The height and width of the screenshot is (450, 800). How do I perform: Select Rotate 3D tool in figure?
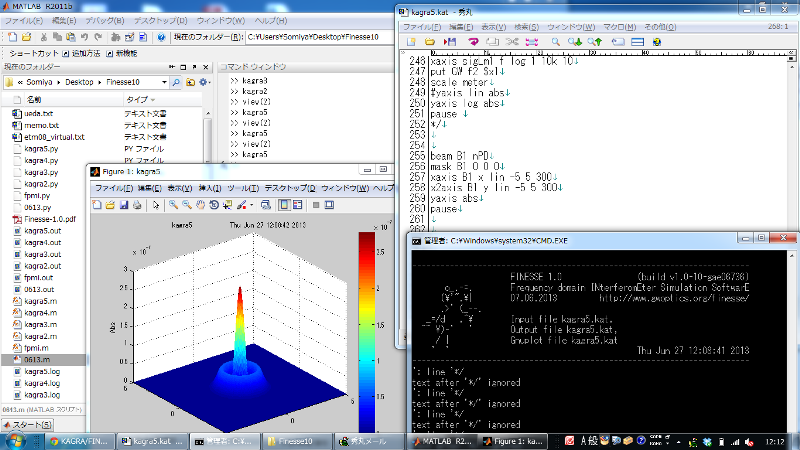click(214, 205)
